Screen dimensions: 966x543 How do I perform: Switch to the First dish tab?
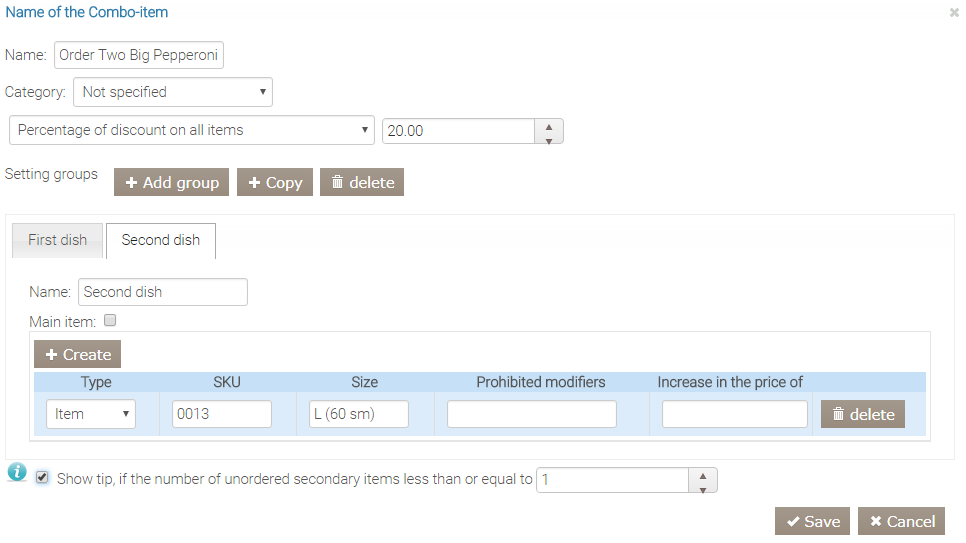[58, 240]
